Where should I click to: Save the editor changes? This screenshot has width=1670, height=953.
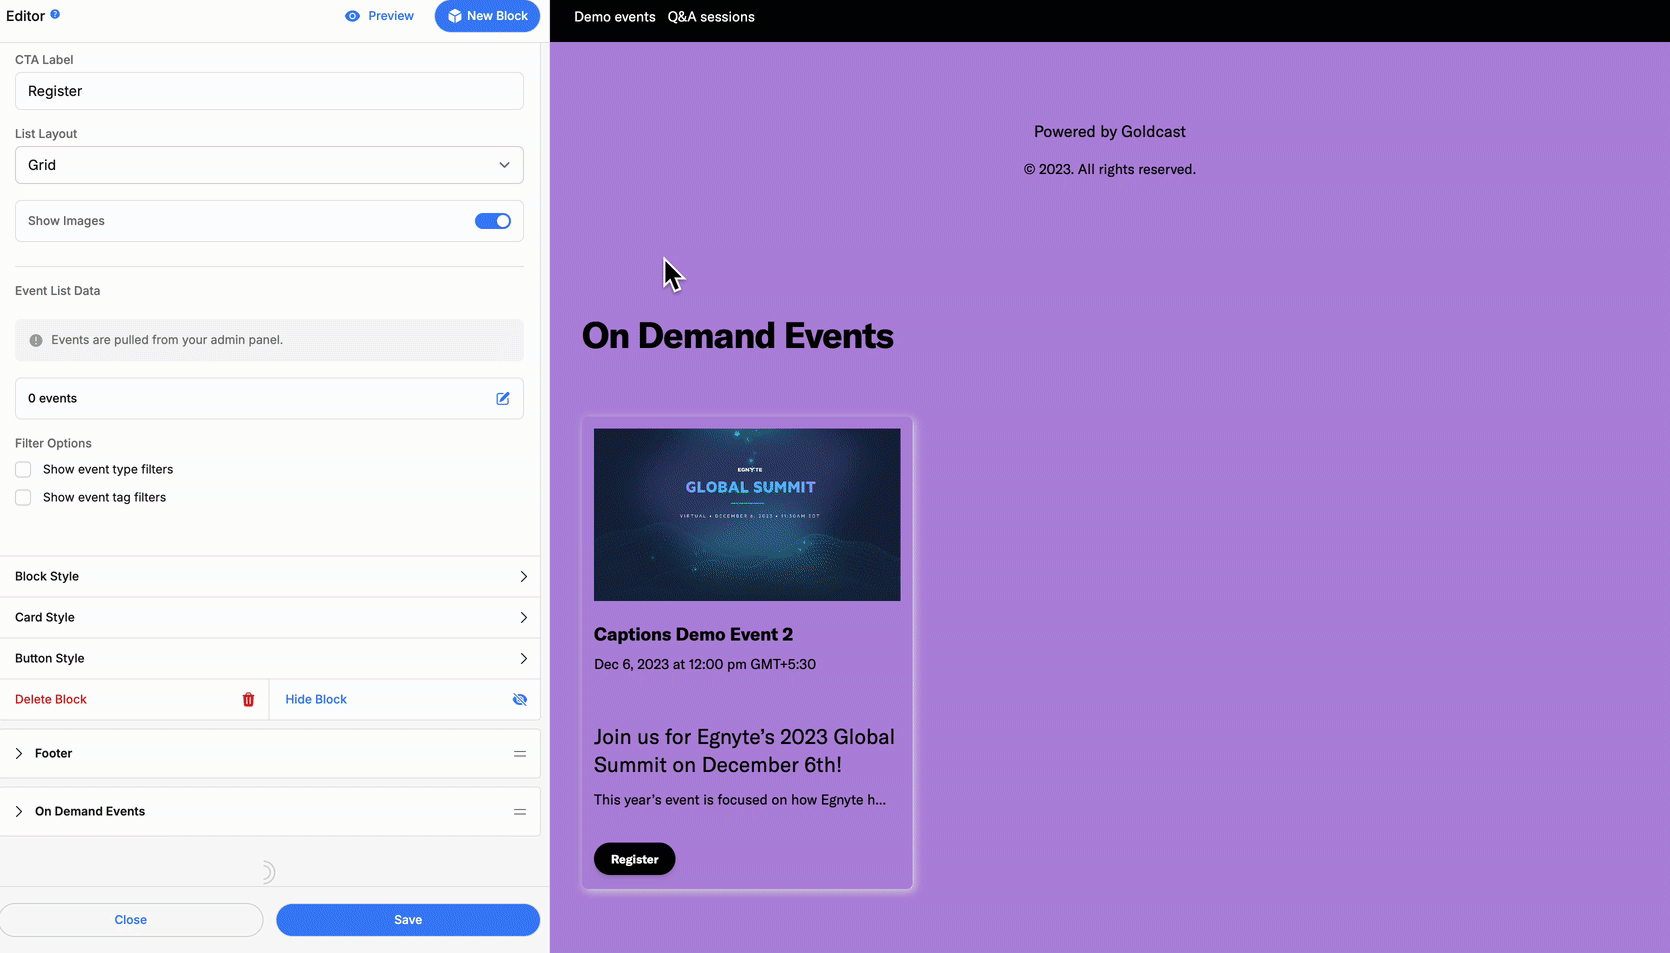(x=407, y=919)
